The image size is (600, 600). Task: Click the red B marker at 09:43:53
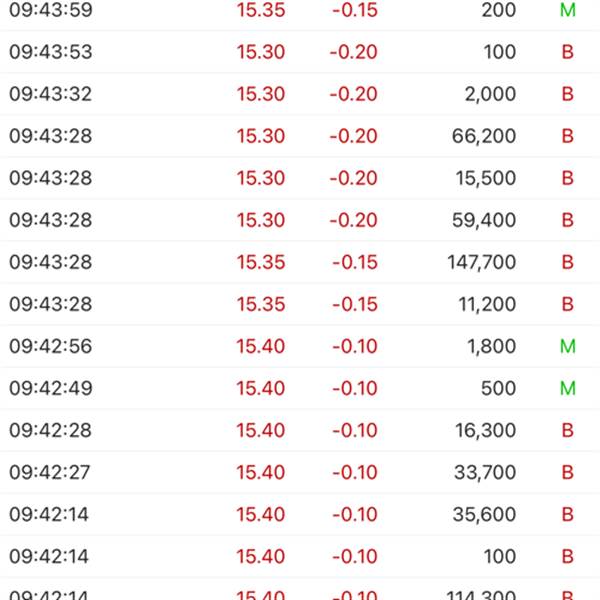[x=567, y=52]
